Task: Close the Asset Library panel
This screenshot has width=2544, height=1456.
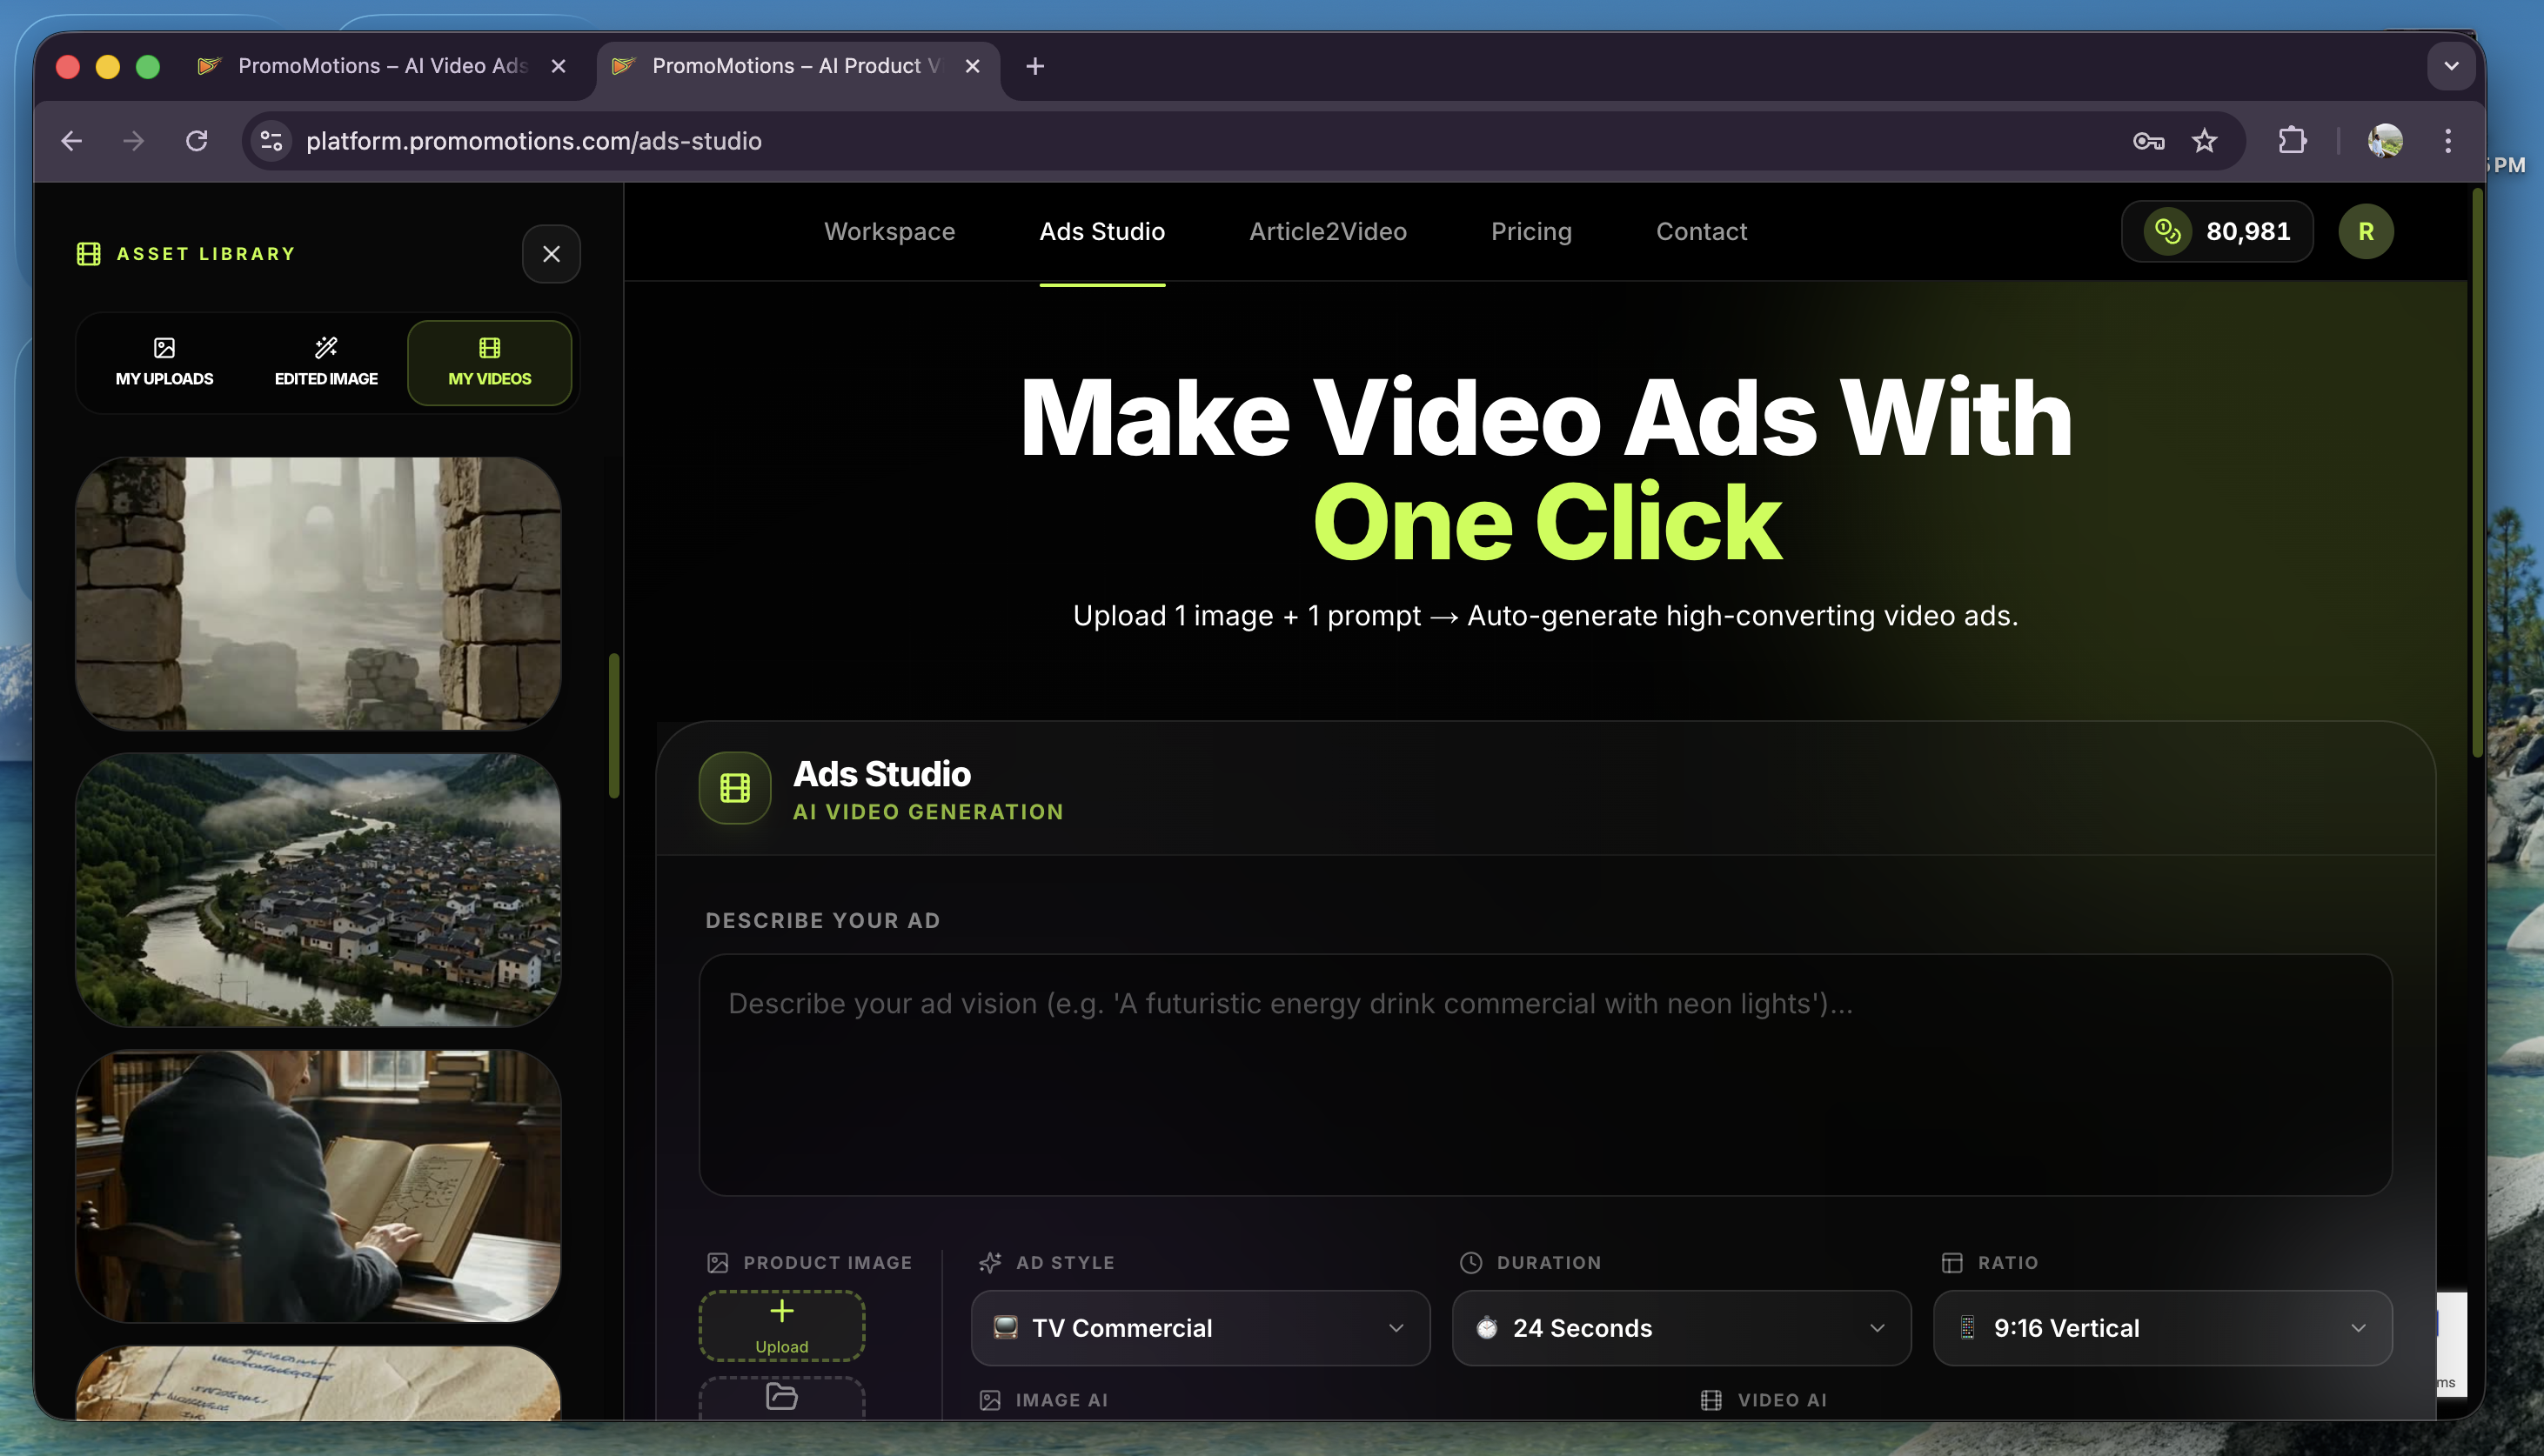Action: coord(551,254)
